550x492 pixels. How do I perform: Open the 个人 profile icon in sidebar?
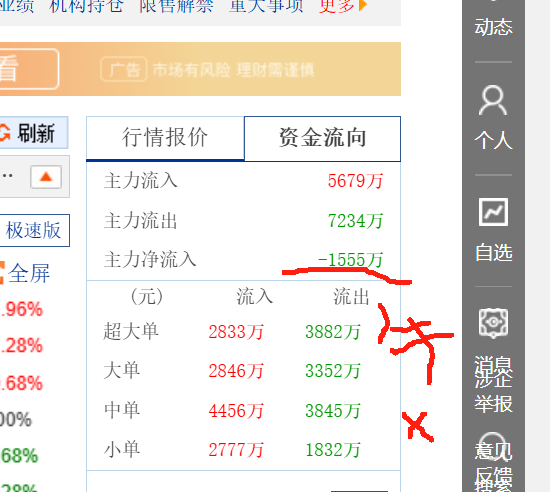coord(493,101)
